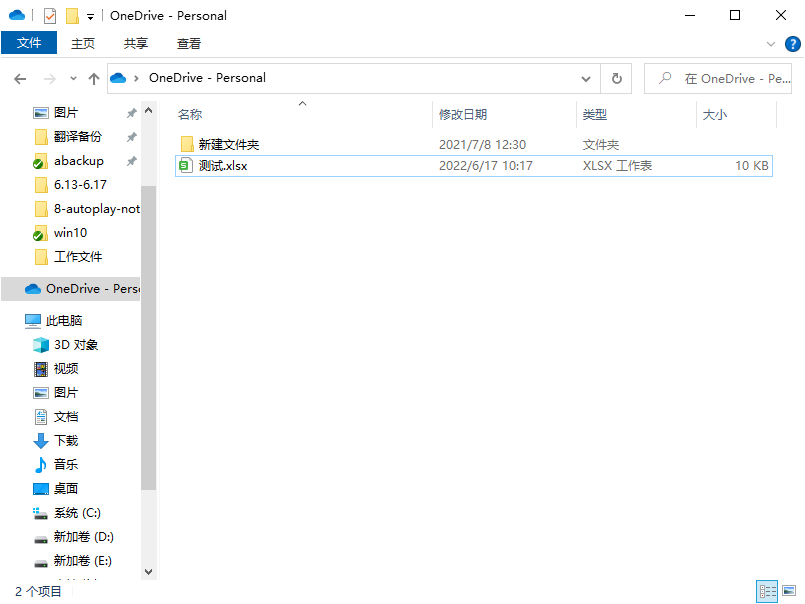The height and width of the screenshot is (604, 805).
Task: Click the navigation pane scrollbar thumb
Action: (148, 338)
